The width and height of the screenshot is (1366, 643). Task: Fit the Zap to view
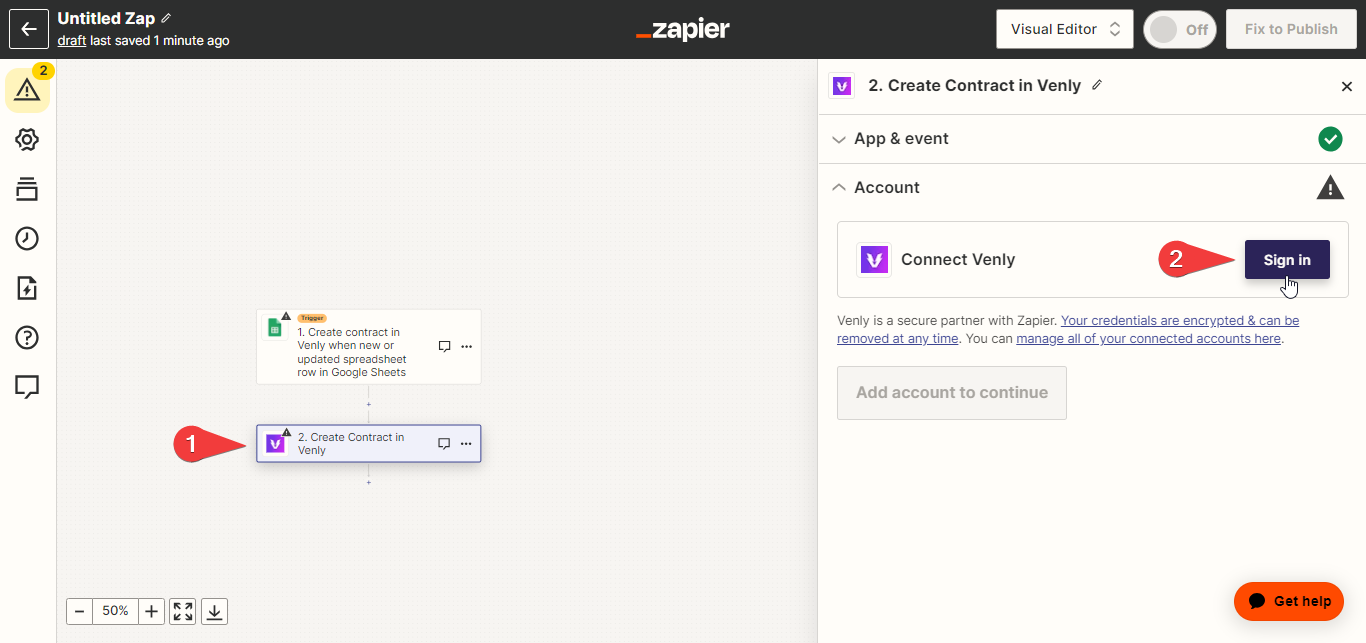tap(183, 611)
